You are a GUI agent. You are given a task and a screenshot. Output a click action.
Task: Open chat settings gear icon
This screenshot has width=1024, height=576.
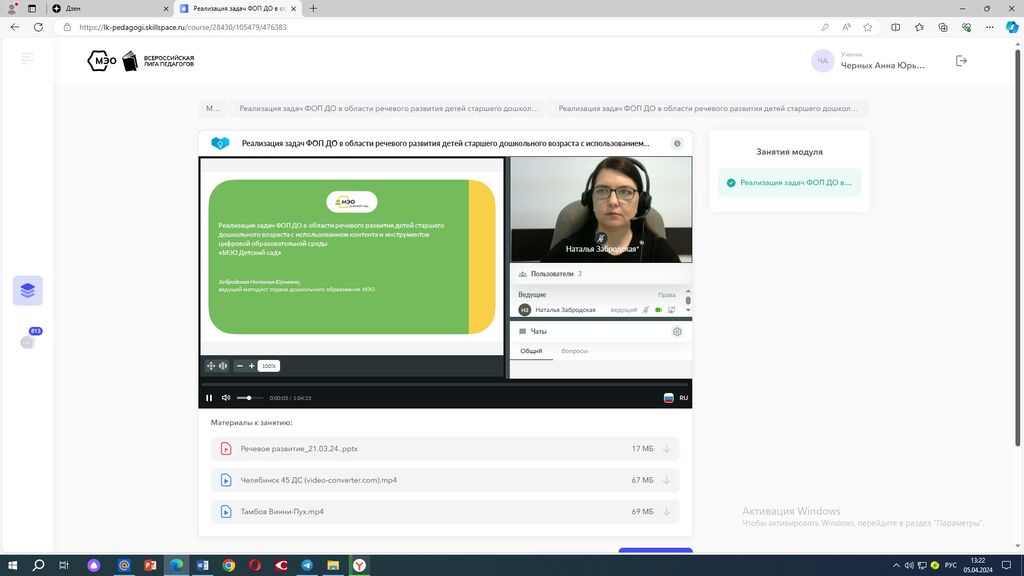[x=677, y=332]
